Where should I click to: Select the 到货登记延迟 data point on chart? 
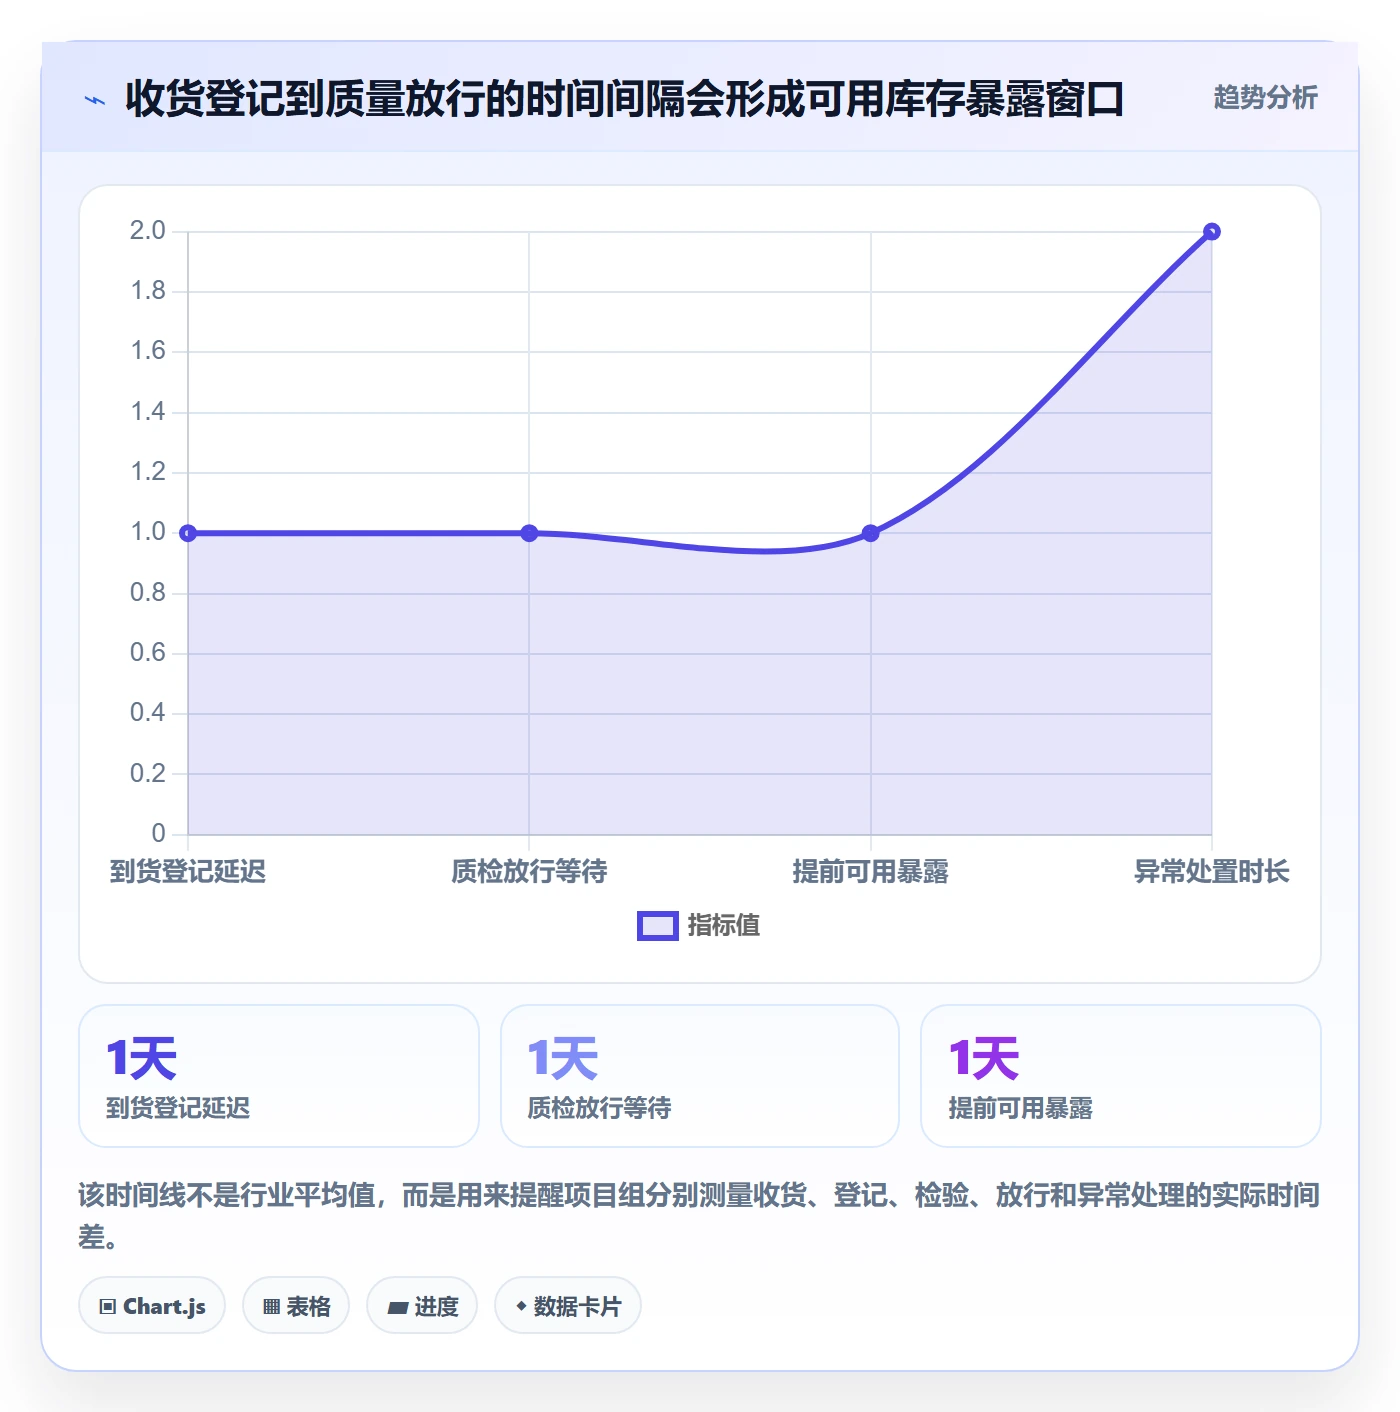pyautogui.click(x=188, y=533)
